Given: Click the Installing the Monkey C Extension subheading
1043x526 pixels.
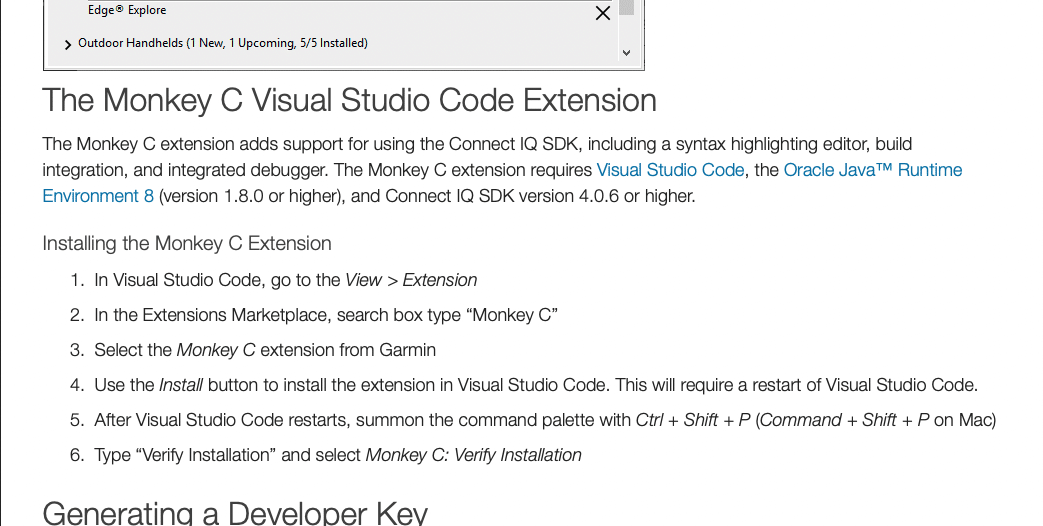Looking at the screenshot, I should (187, 243).
